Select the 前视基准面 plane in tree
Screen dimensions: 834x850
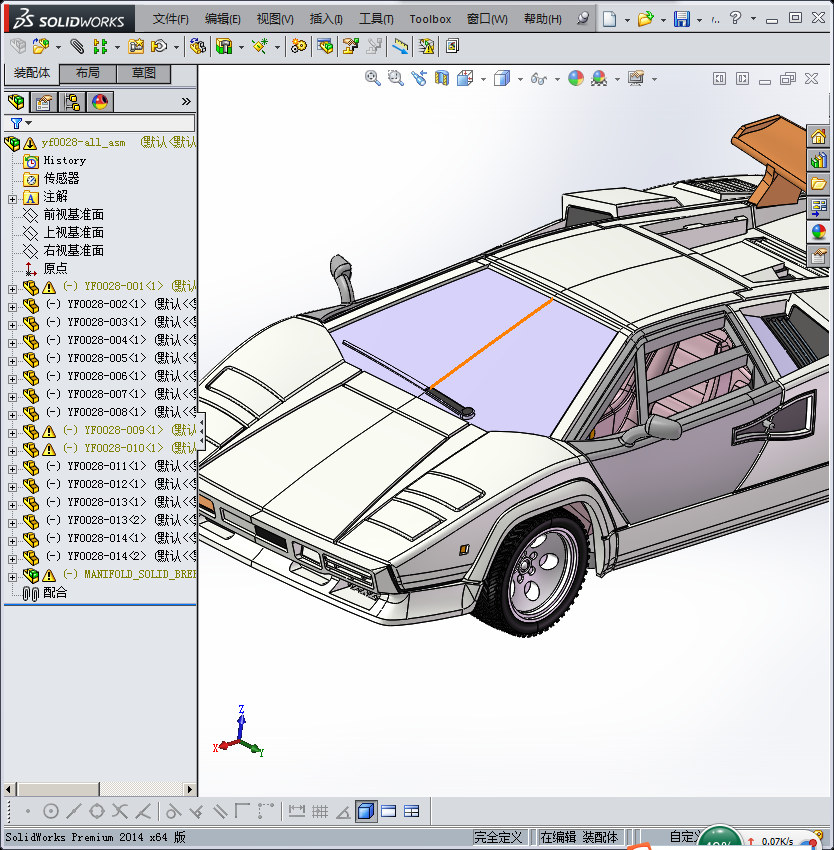(73, 215)
